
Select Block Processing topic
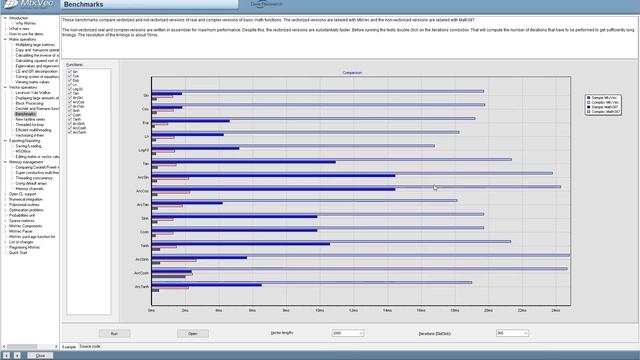[29, 103]
